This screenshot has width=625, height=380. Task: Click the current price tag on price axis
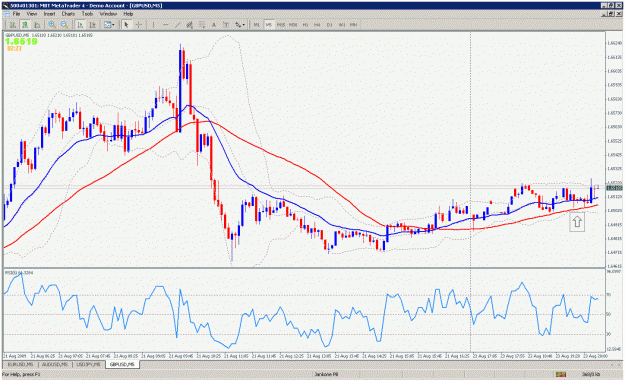pos(614,188)
